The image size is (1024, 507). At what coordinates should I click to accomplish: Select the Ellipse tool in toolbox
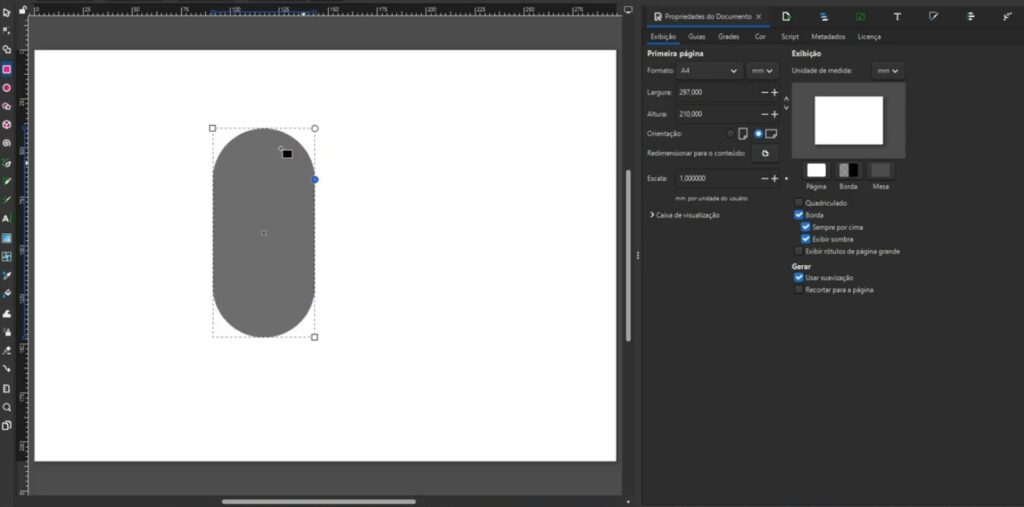pos(7,88)
